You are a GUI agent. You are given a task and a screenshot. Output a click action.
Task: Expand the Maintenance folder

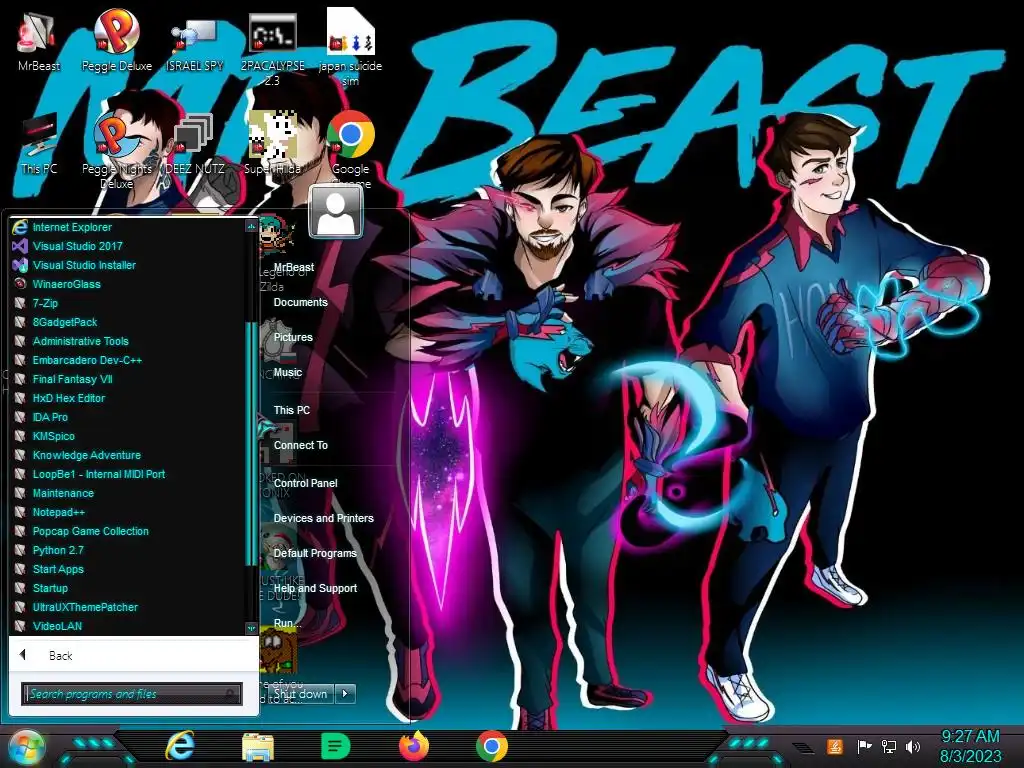(128, 493)
